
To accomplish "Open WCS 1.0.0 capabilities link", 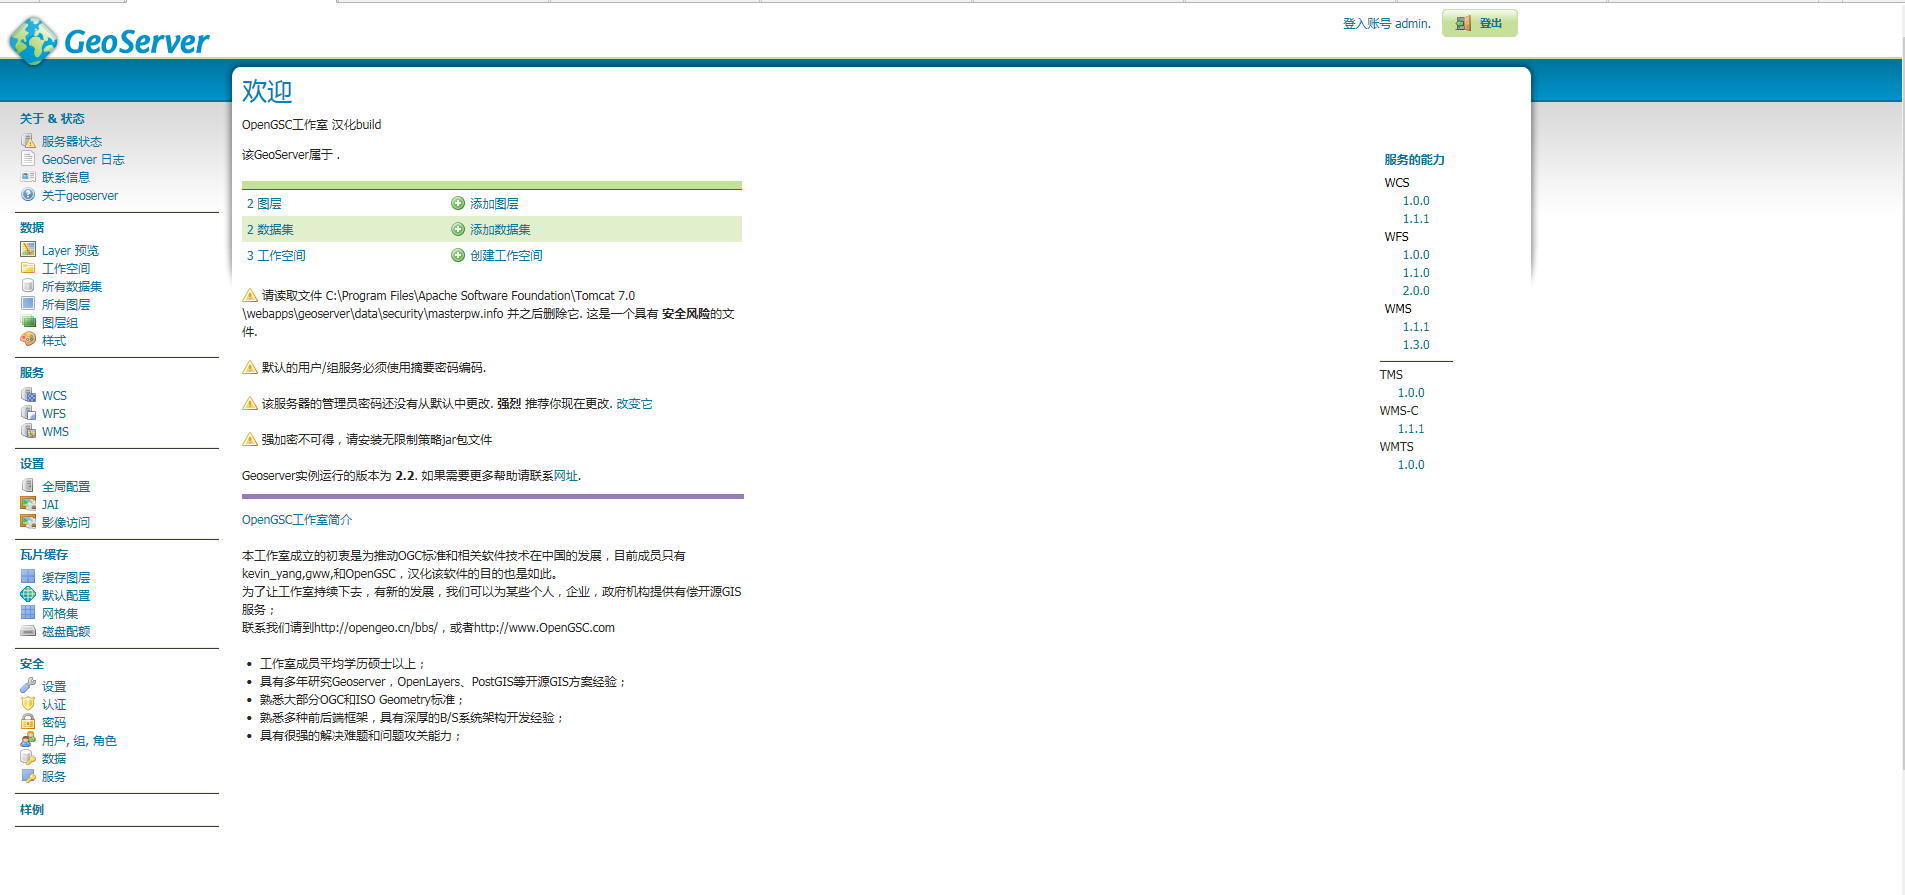I will 1416,201.
